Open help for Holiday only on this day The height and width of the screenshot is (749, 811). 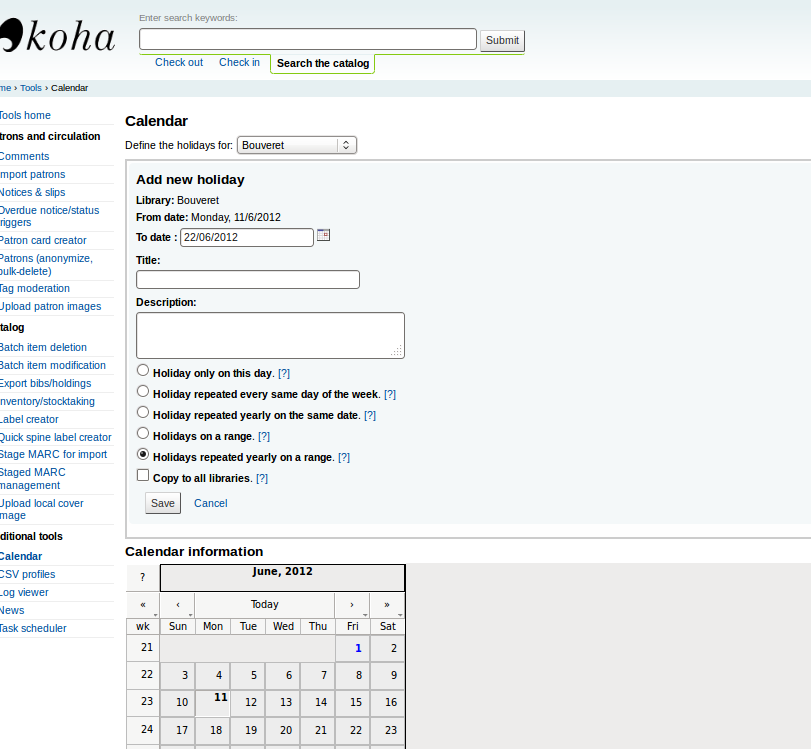coord(284,373)
